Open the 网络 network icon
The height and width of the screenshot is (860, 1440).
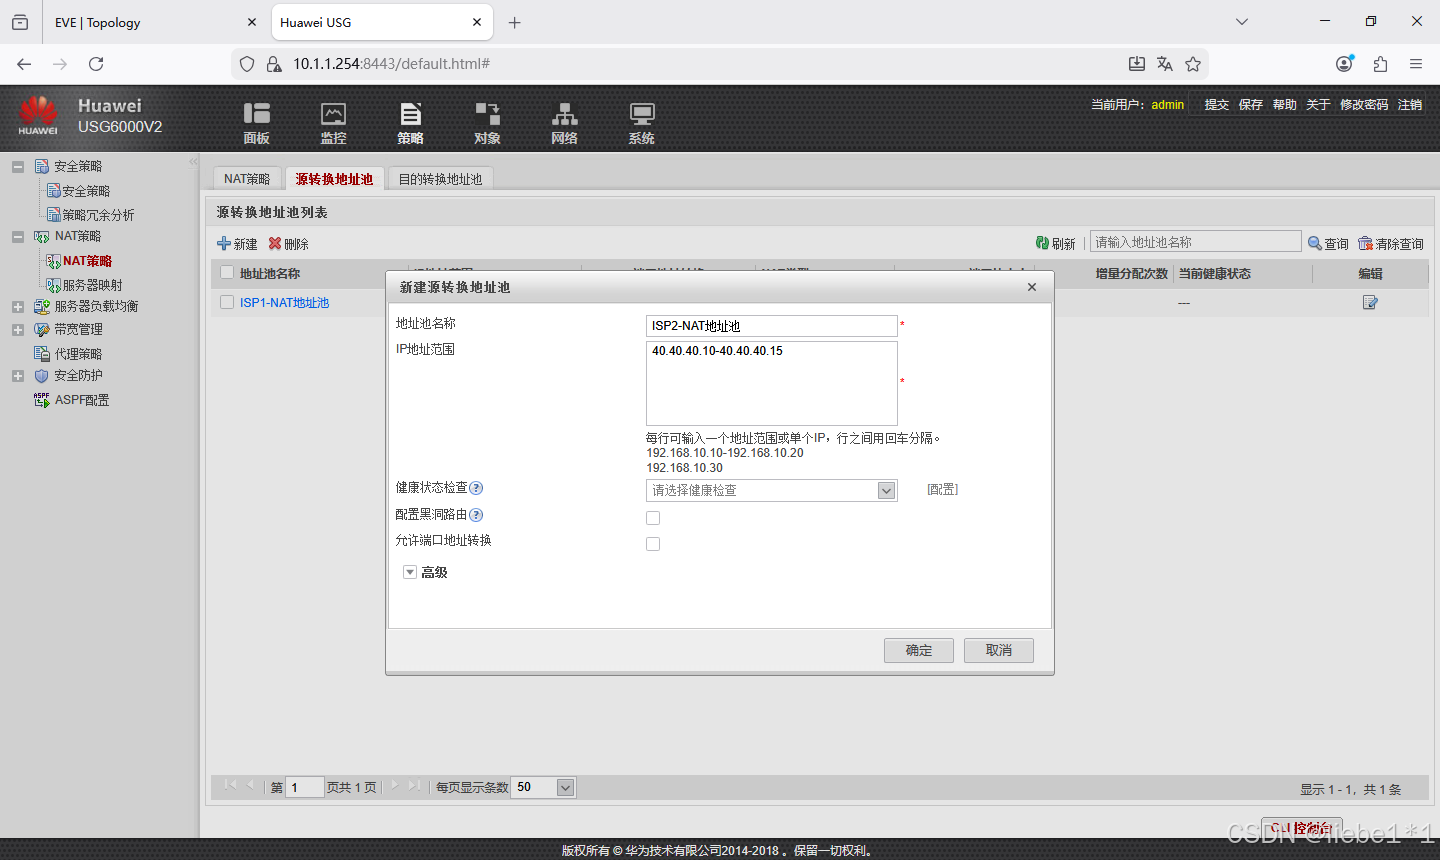tap(564, 123)
